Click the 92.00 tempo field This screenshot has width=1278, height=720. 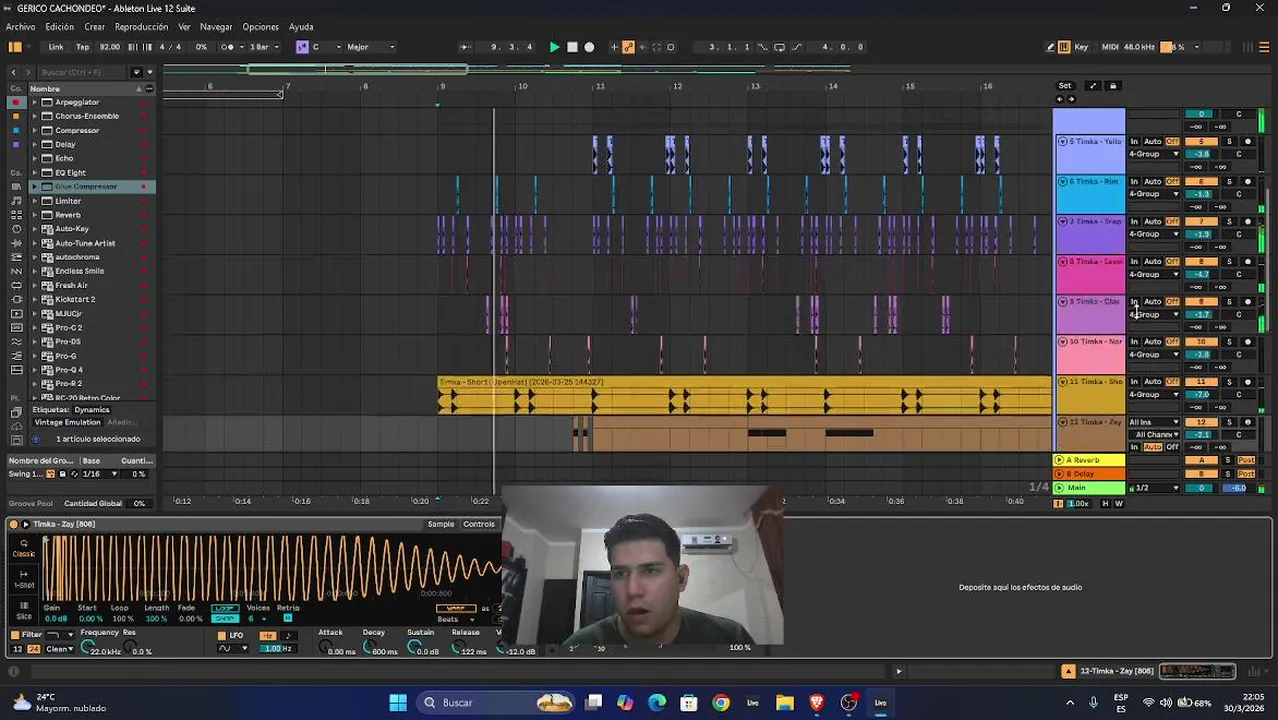click(109, 47)
